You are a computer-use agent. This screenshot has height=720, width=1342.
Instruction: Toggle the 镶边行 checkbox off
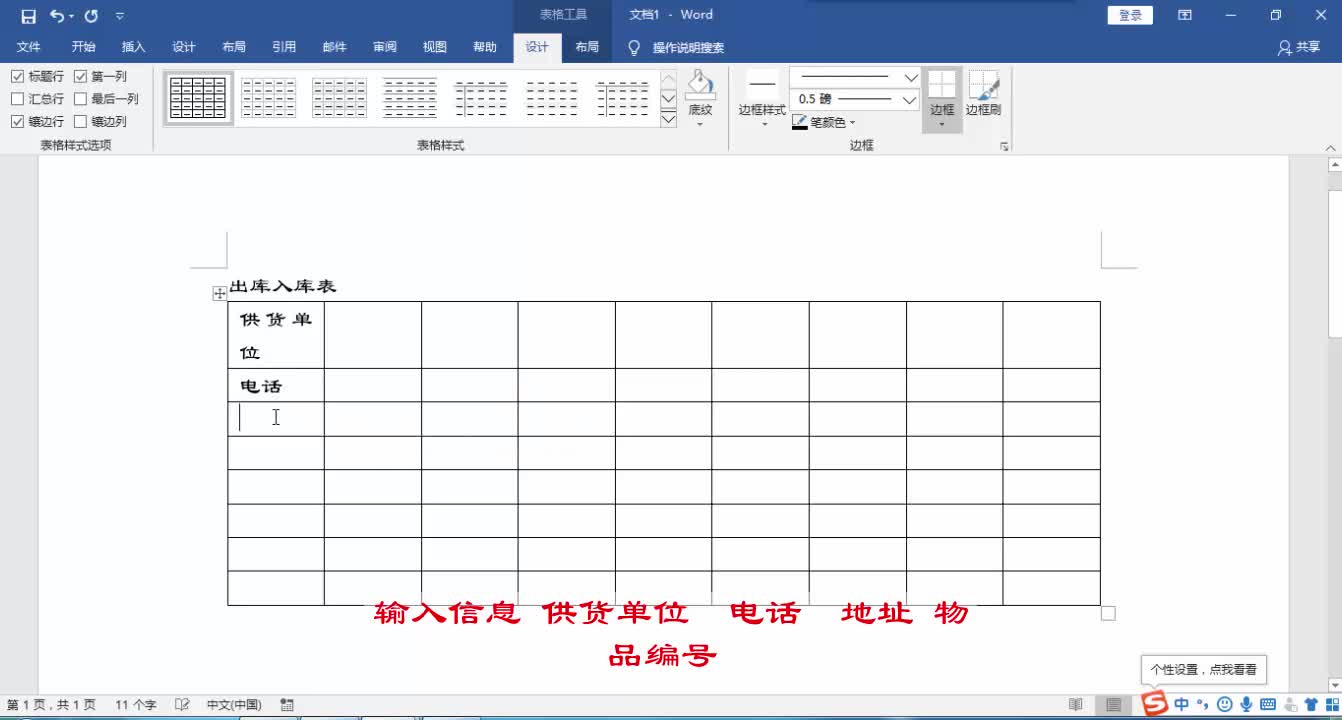pos(17,121)
